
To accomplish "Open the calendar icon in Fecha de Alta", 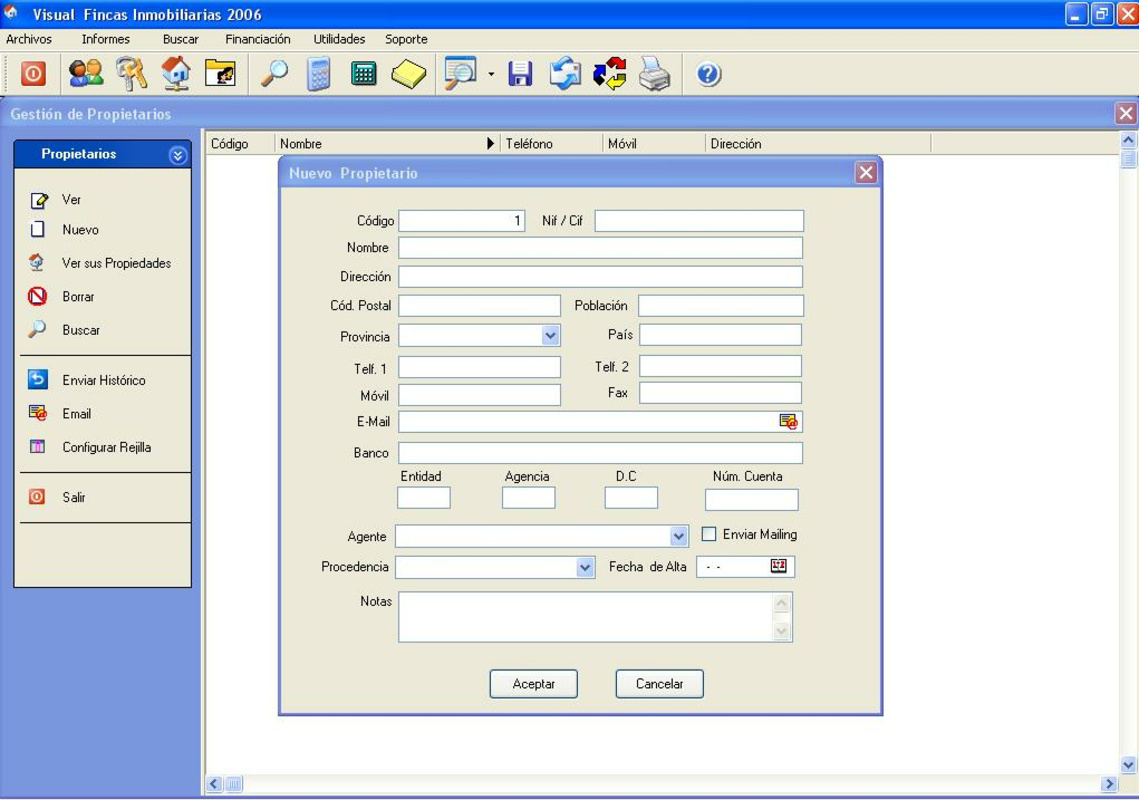I will [x=778, y=566].
